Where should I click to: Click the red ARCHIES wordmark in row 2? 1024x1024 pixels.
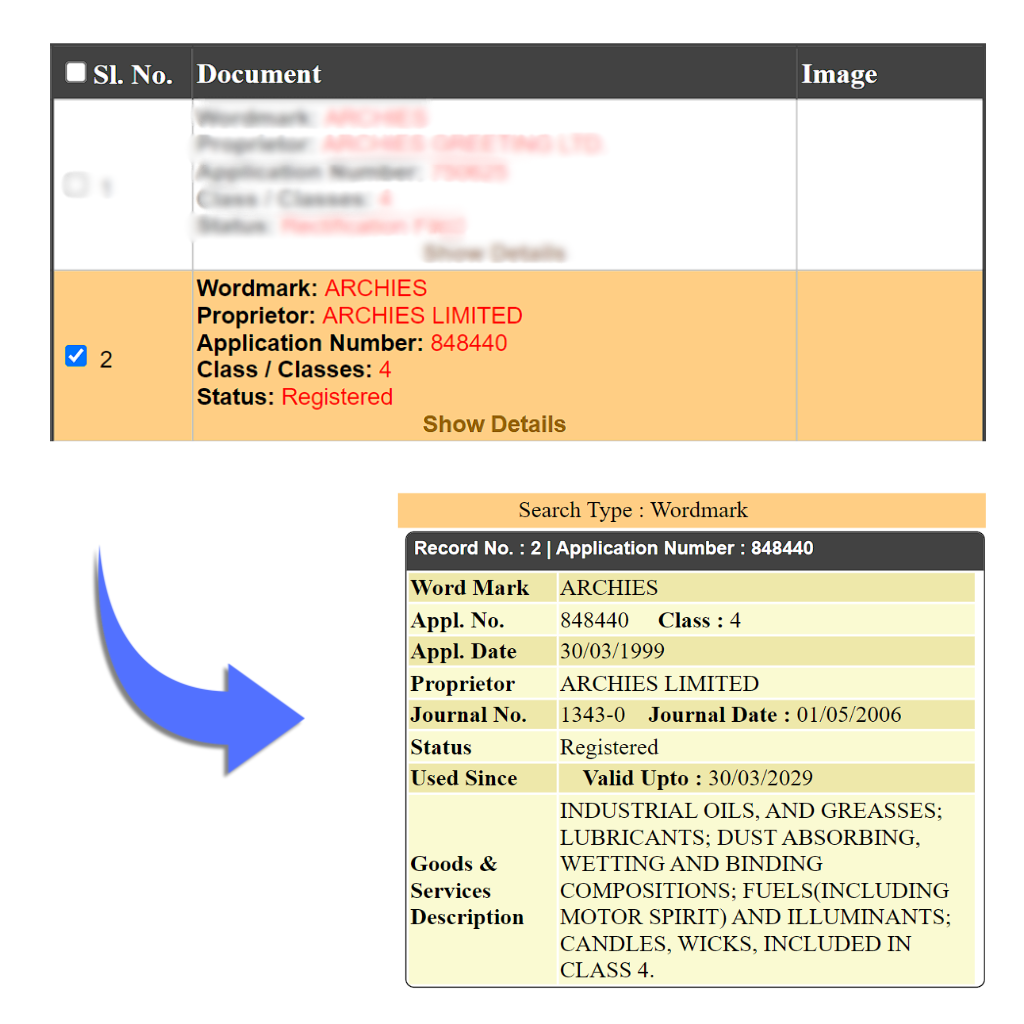376,288
